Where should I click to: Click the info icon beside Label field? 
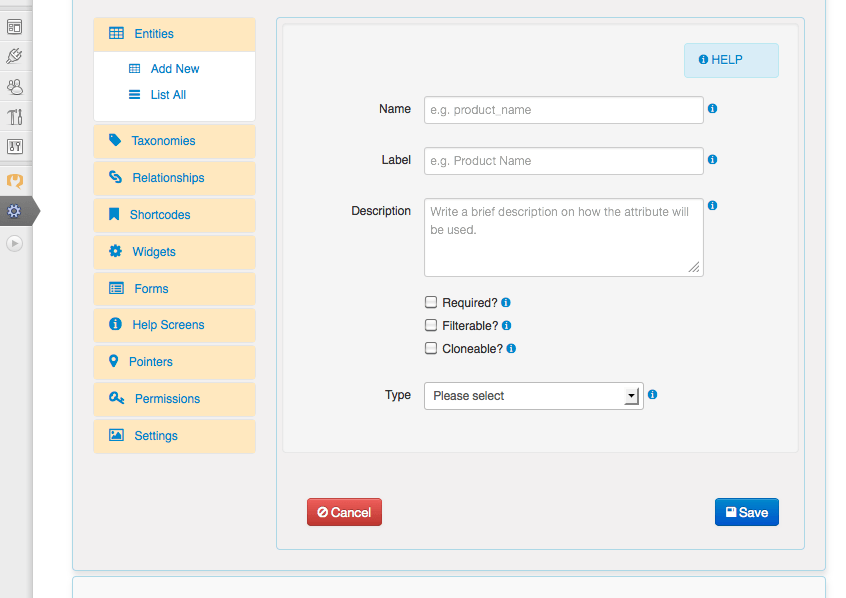point(712,159)
